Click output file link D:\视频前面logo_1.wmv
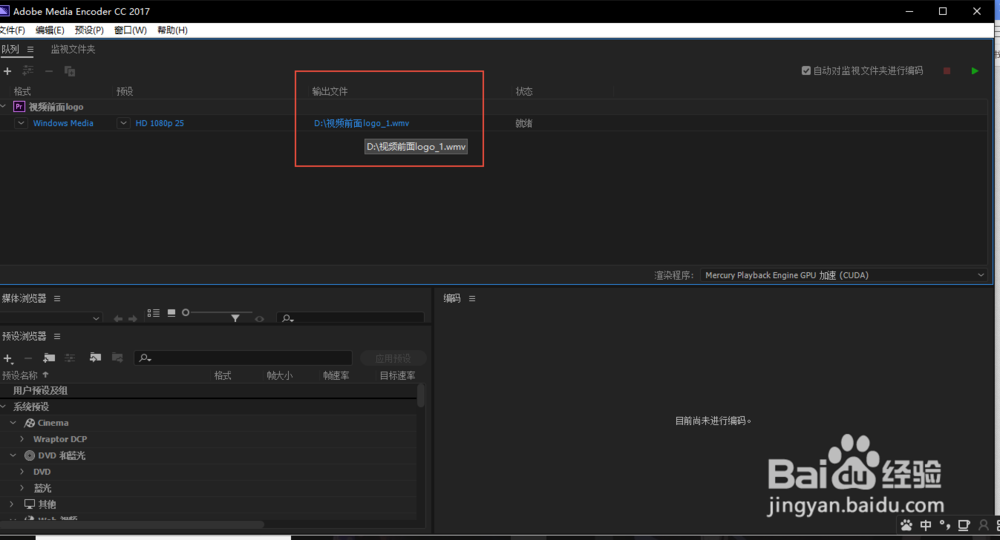The height and width of the screenshot is (540, 1000). [362, 123]
